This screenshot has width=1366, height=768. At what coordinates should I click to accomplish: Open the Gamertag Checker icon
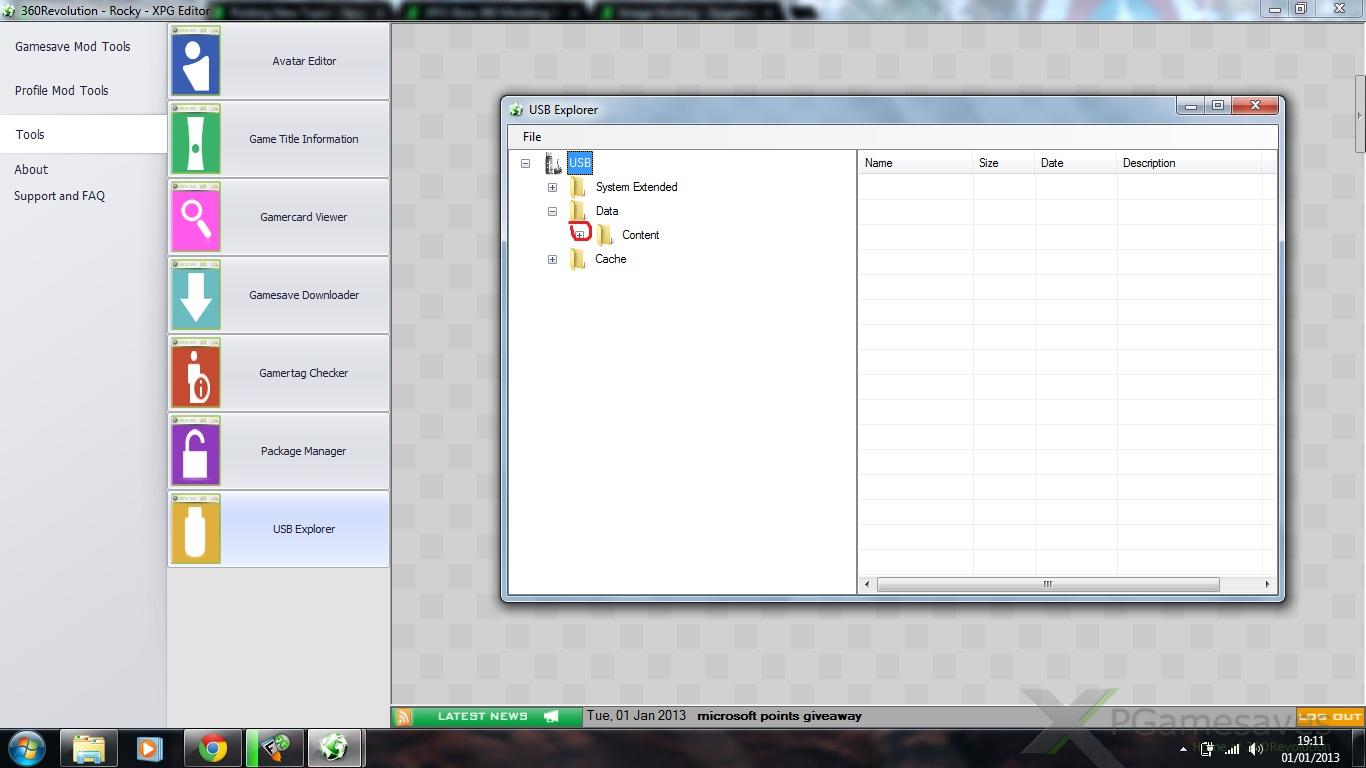[196, 373]
